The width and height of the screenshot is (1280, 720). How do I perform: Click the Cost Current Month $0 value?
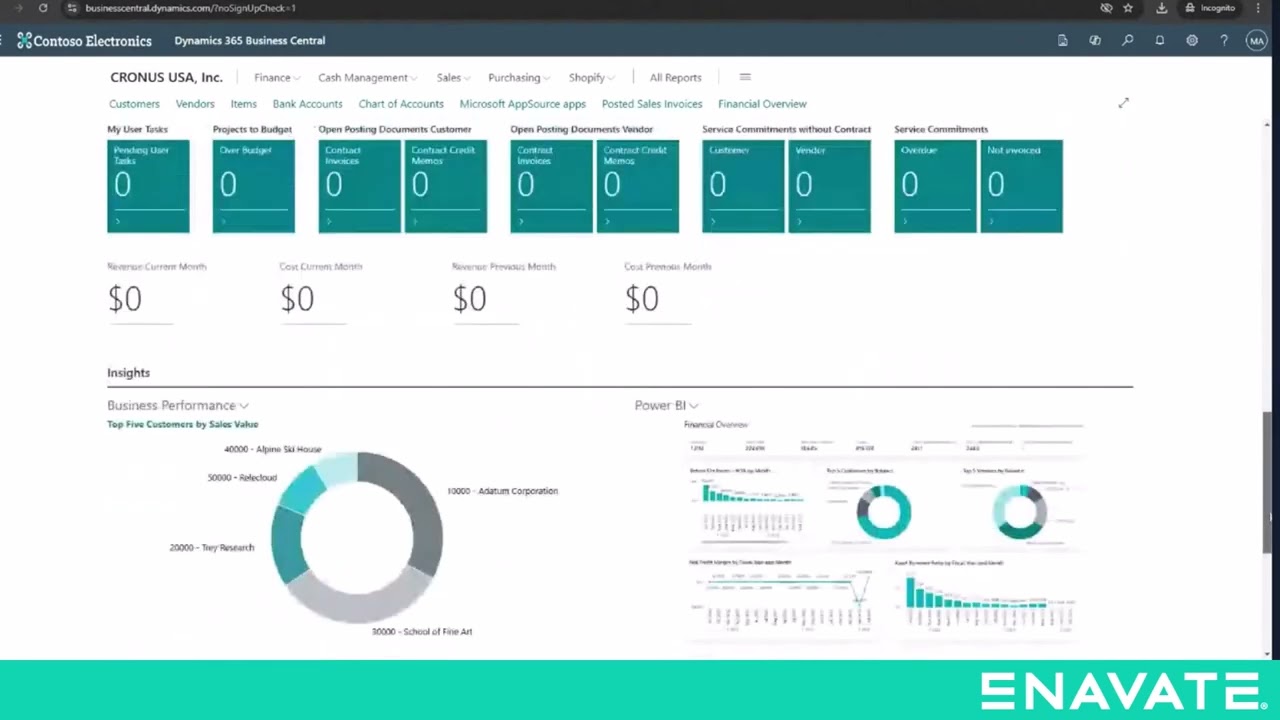point(297,299)
